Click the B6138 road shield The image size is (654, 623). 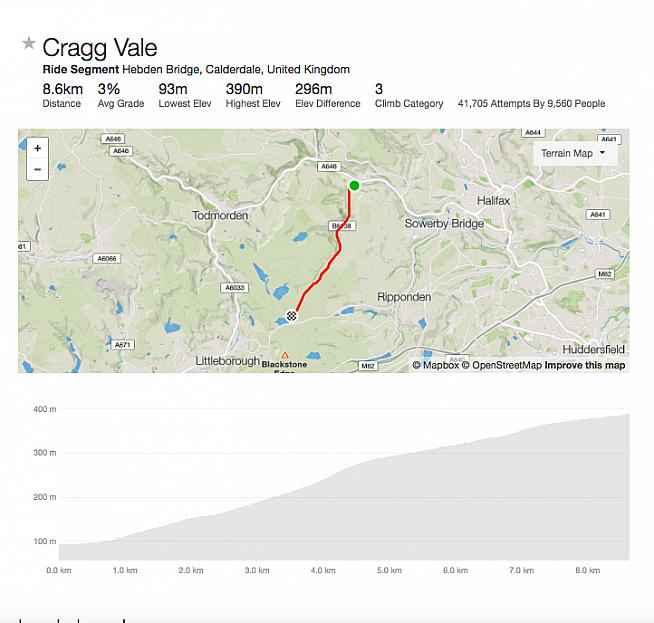coord(341,227)
